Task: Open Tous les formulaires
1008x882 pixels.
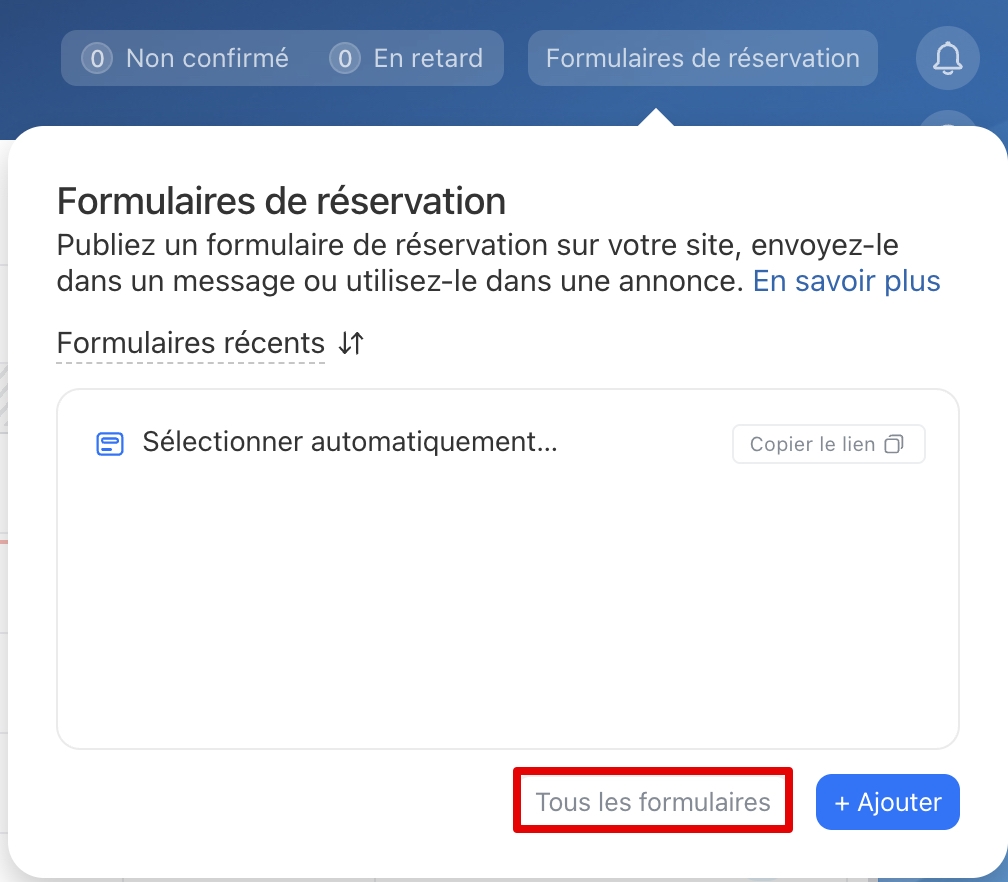Action: click(653, 801)
